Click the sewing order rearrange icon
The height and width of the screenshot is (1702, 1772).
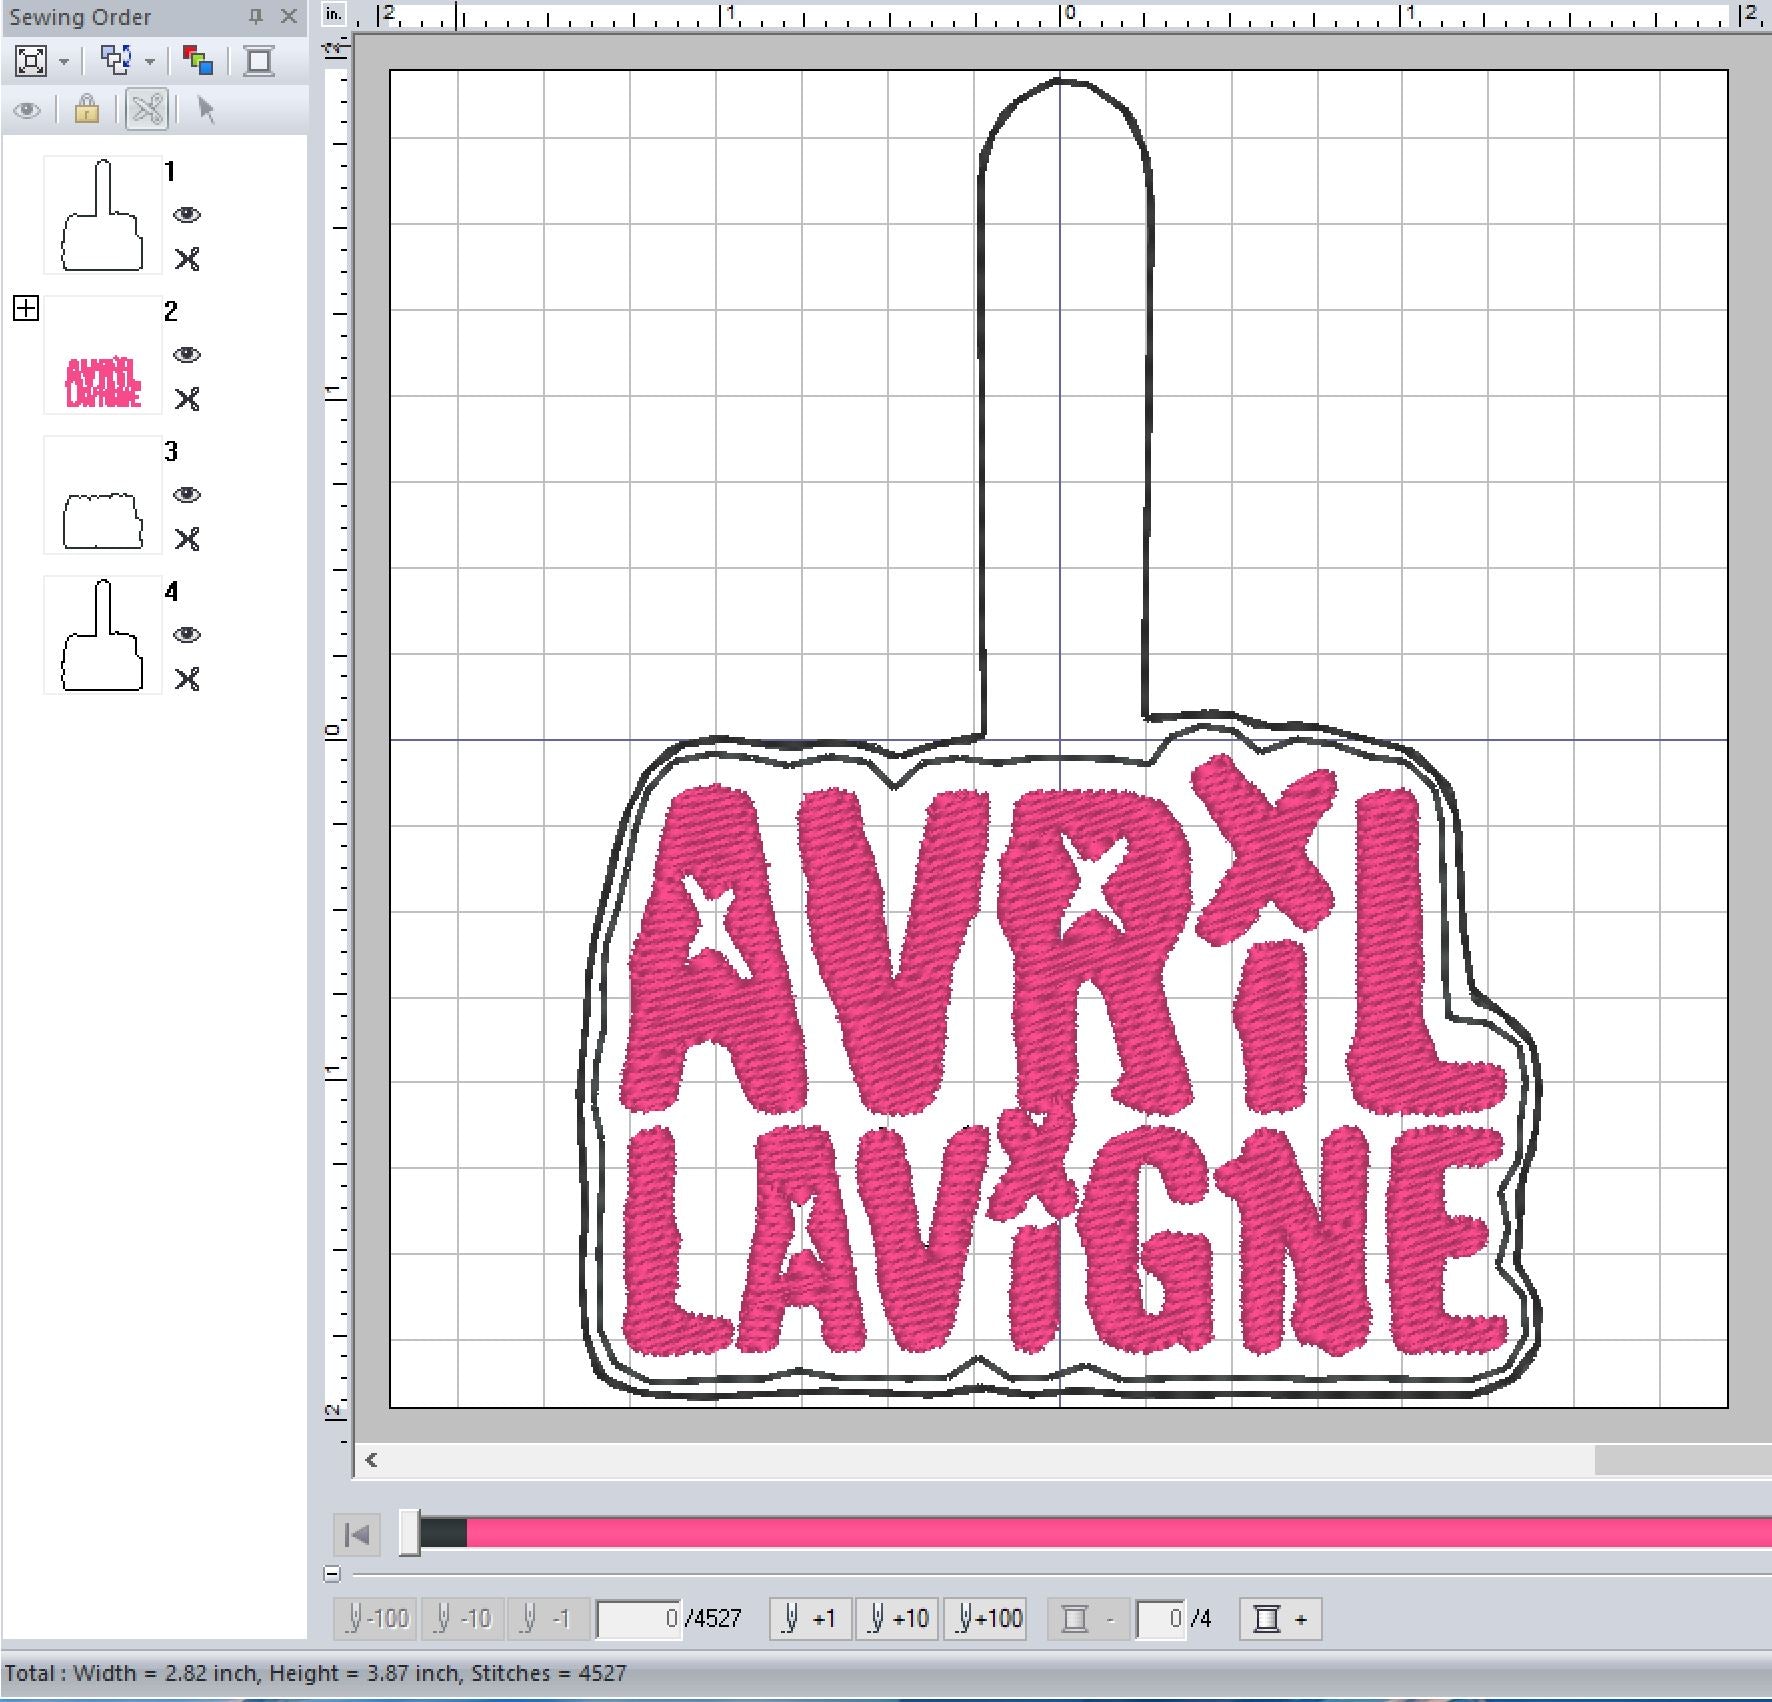[117, 61]
